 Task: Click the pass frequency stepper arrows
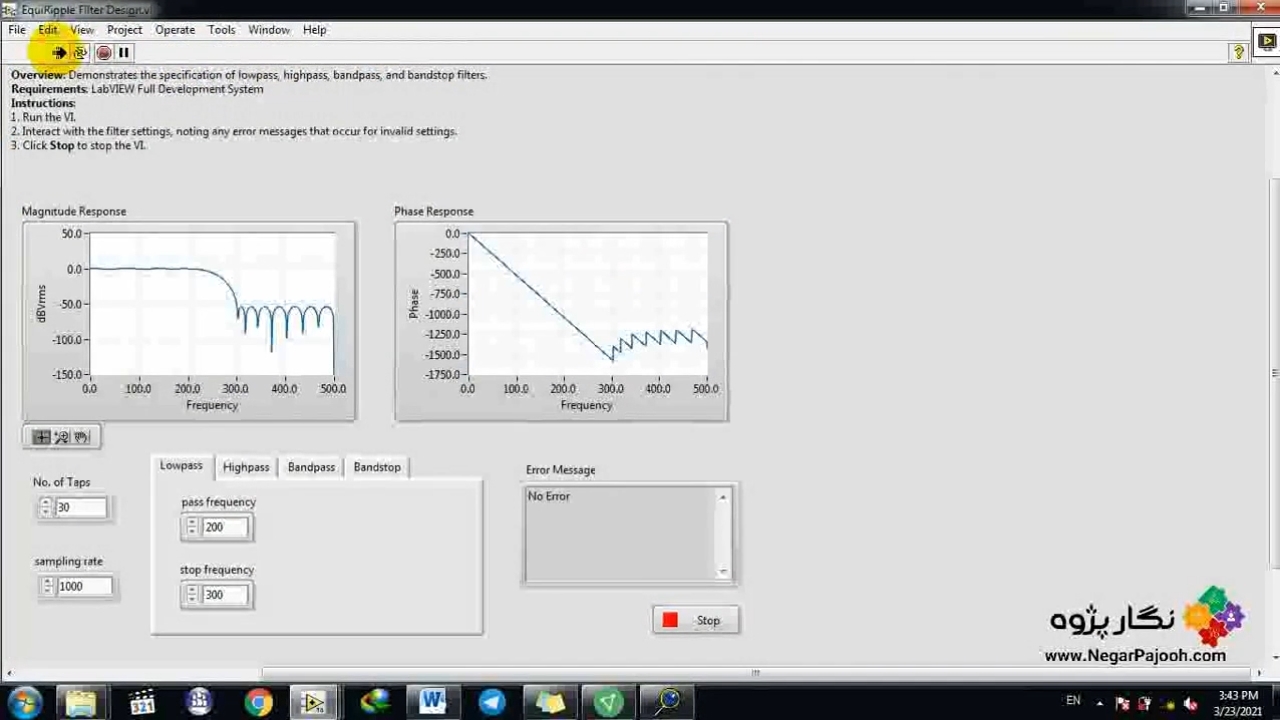(191, 528)
